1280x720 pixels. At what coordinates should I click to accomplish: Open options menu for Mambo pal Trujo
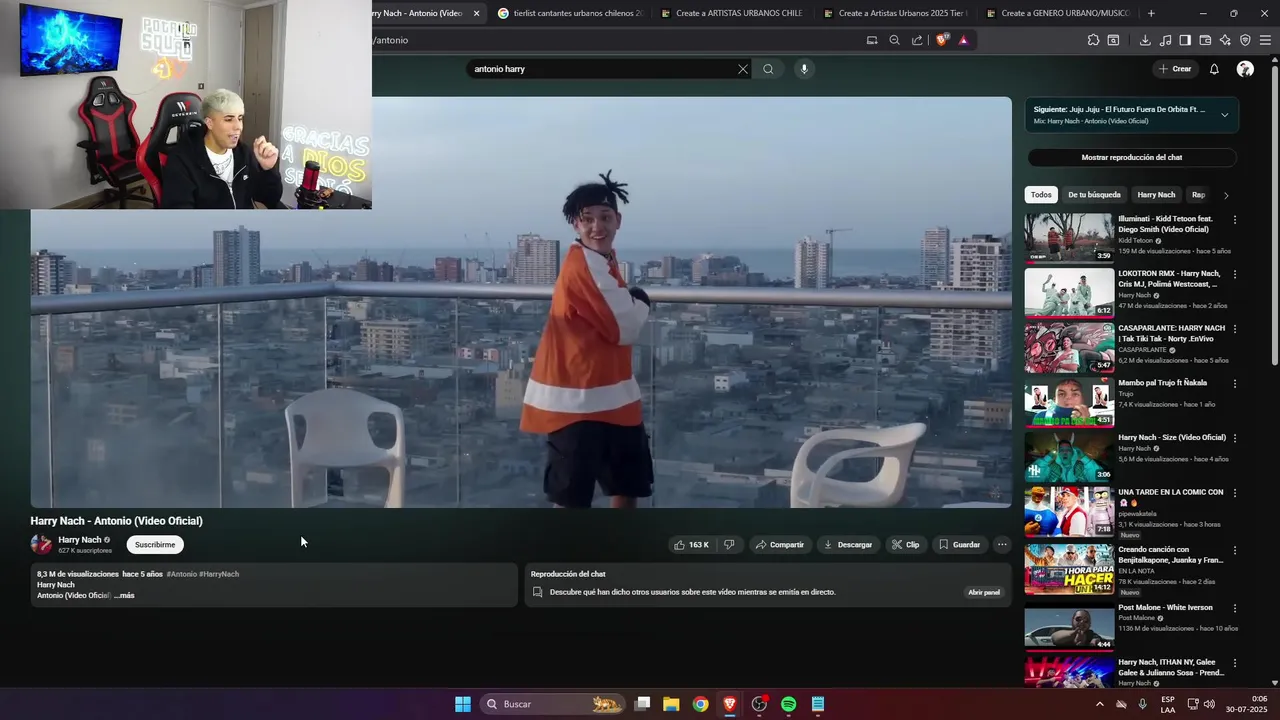click(1234, 384)
